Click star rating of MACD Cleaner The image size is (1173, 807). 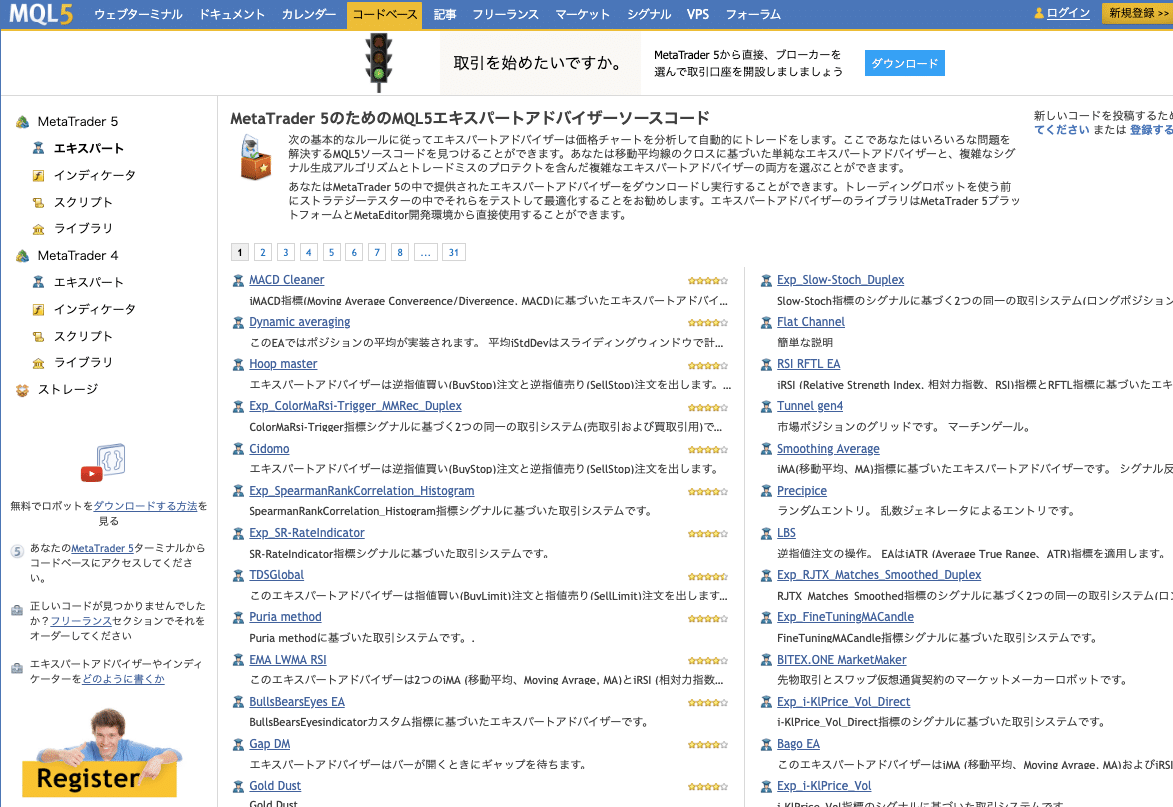(x=708, y=281)
